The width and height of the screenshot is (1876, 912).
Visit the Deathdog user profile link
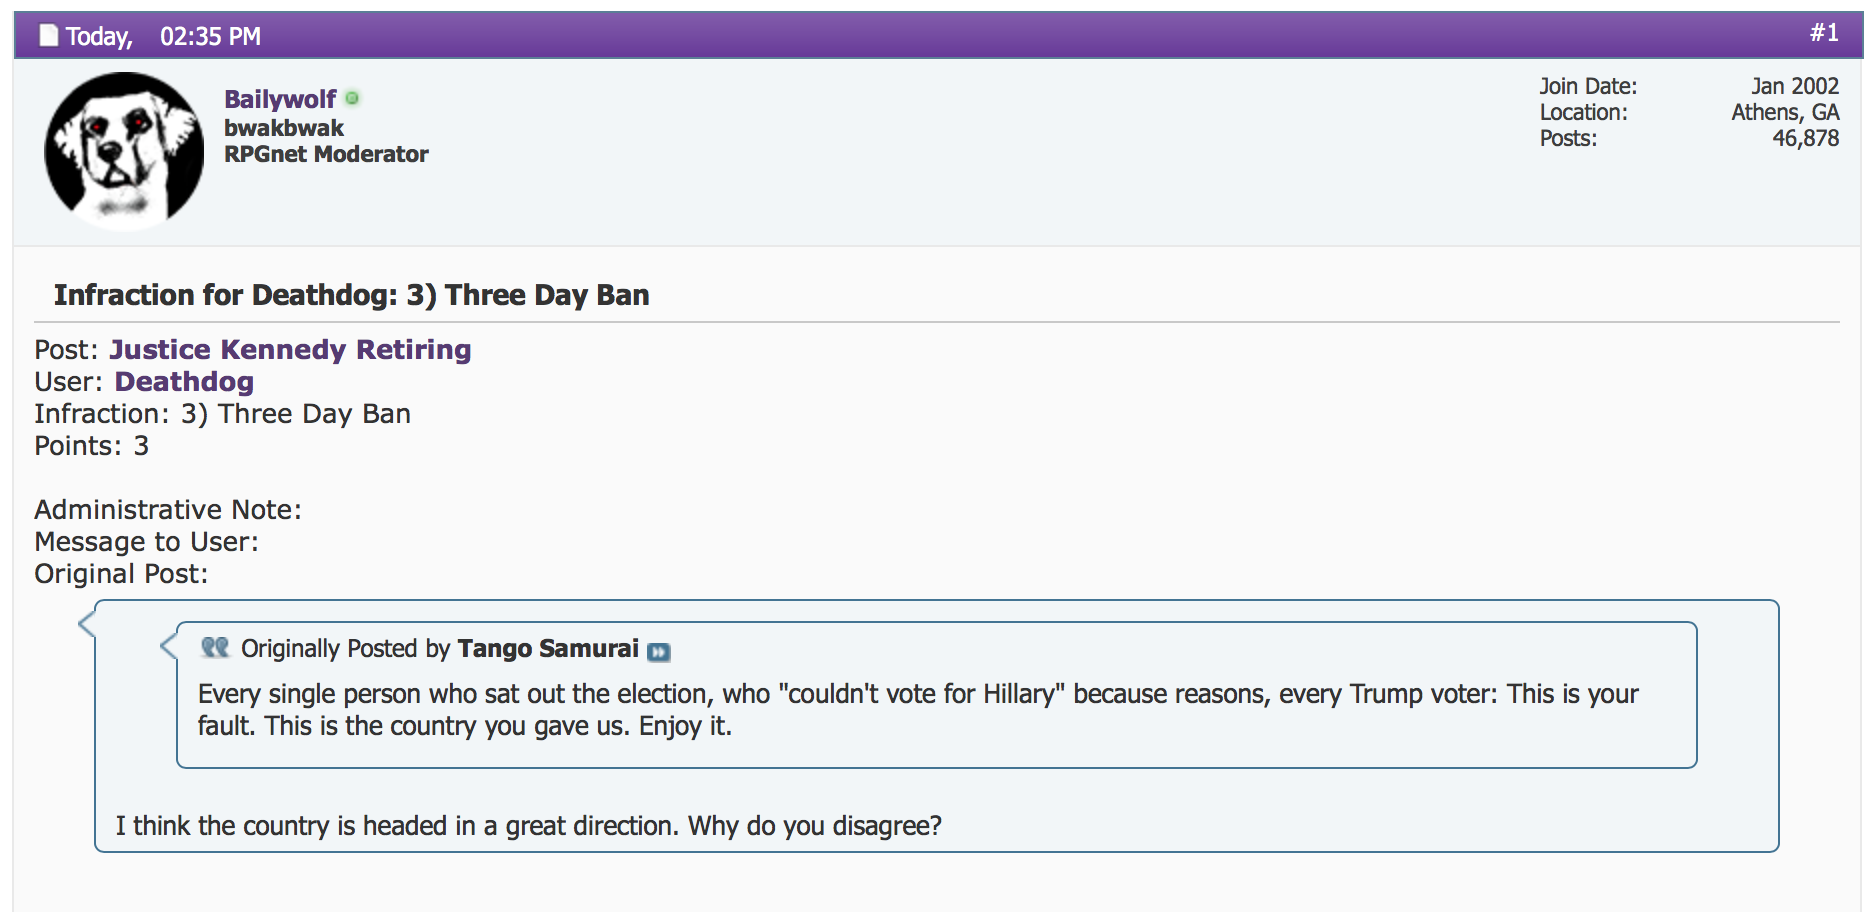click(x=184, y=381)
